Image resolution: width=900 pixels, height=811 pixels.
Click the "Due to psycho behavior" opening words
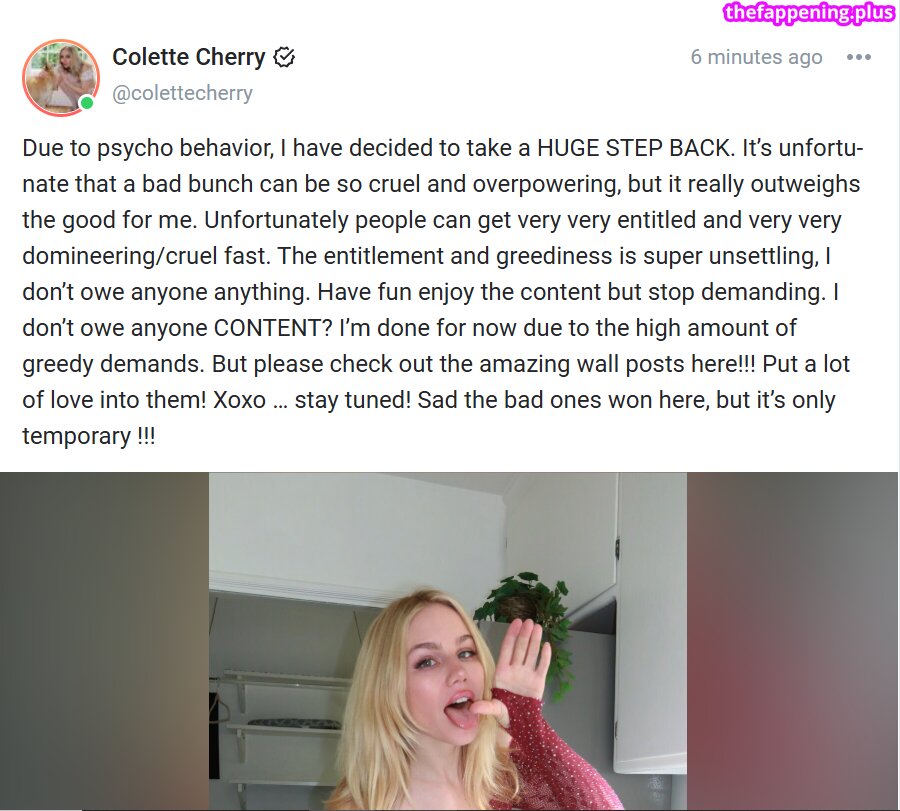click(x=148, y=149)
